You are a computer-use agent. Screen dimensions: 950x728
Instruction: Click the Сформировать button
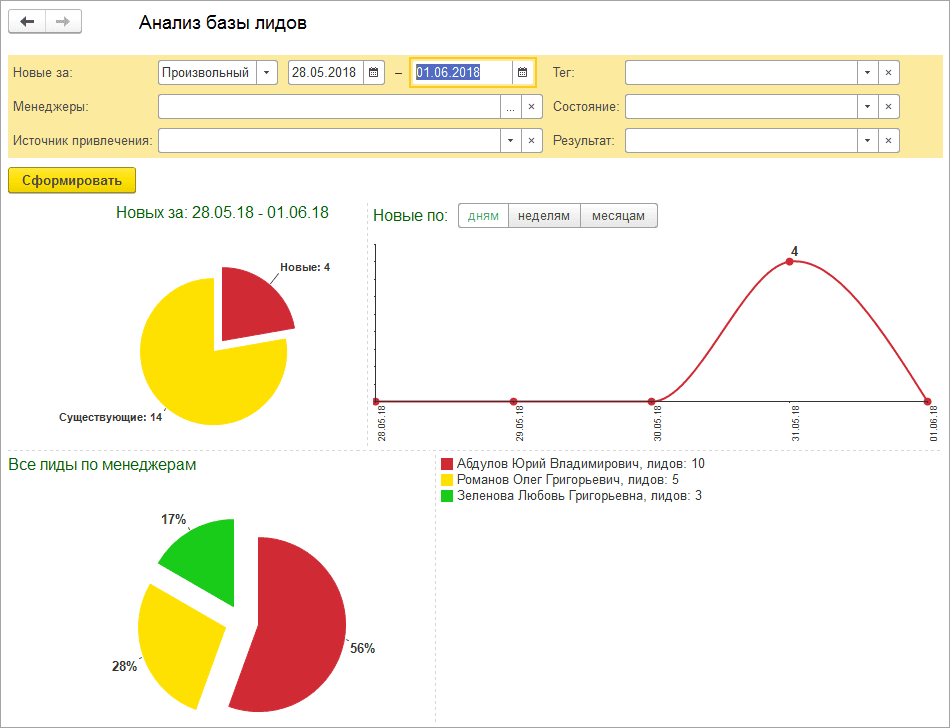(x=72, y=180)
